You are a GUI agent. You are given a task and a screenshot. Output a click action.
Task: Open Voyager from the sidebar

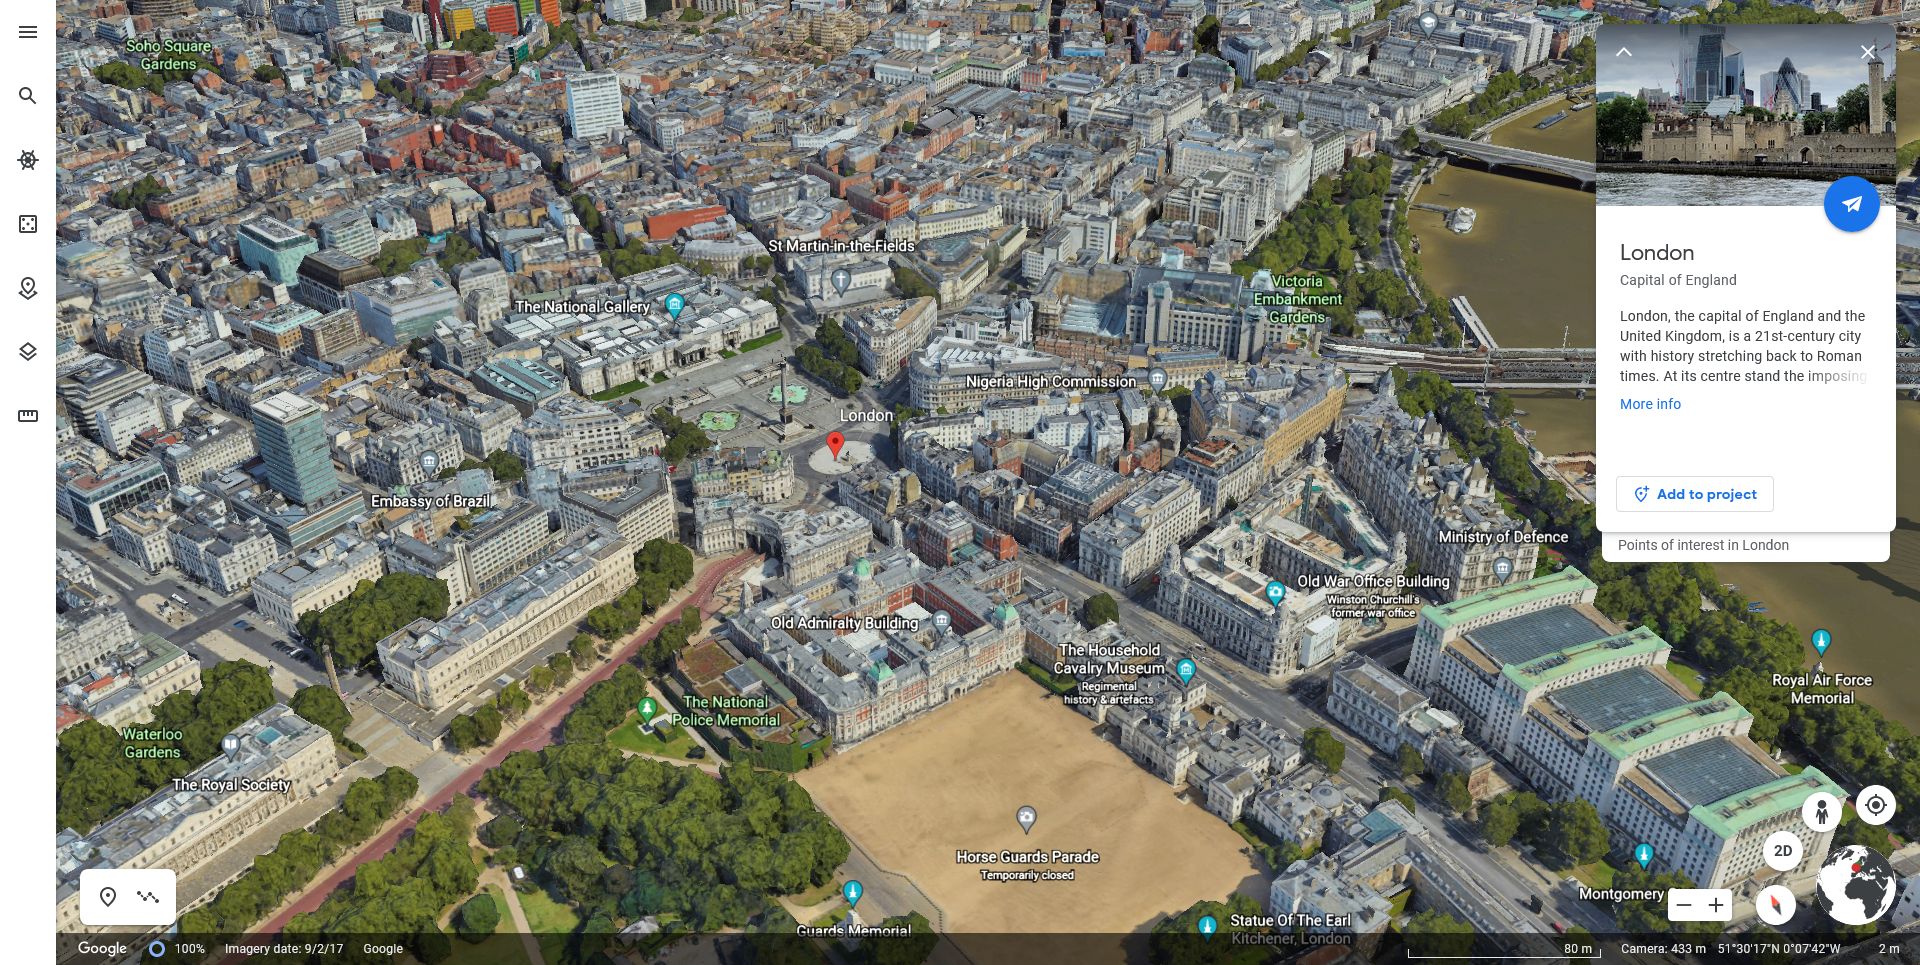28,160
